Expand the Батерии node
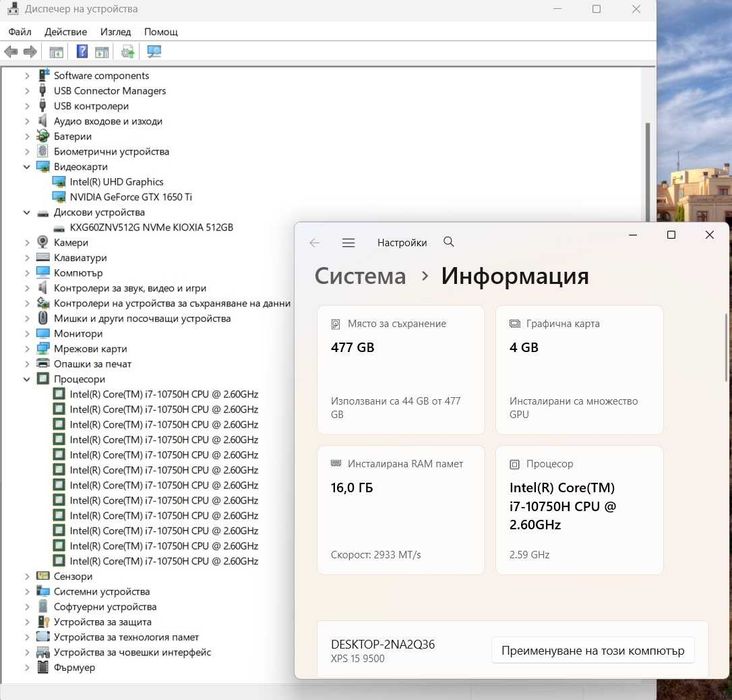Image resolution: width=732 pixels, height=700 pixels. (27, 136)
